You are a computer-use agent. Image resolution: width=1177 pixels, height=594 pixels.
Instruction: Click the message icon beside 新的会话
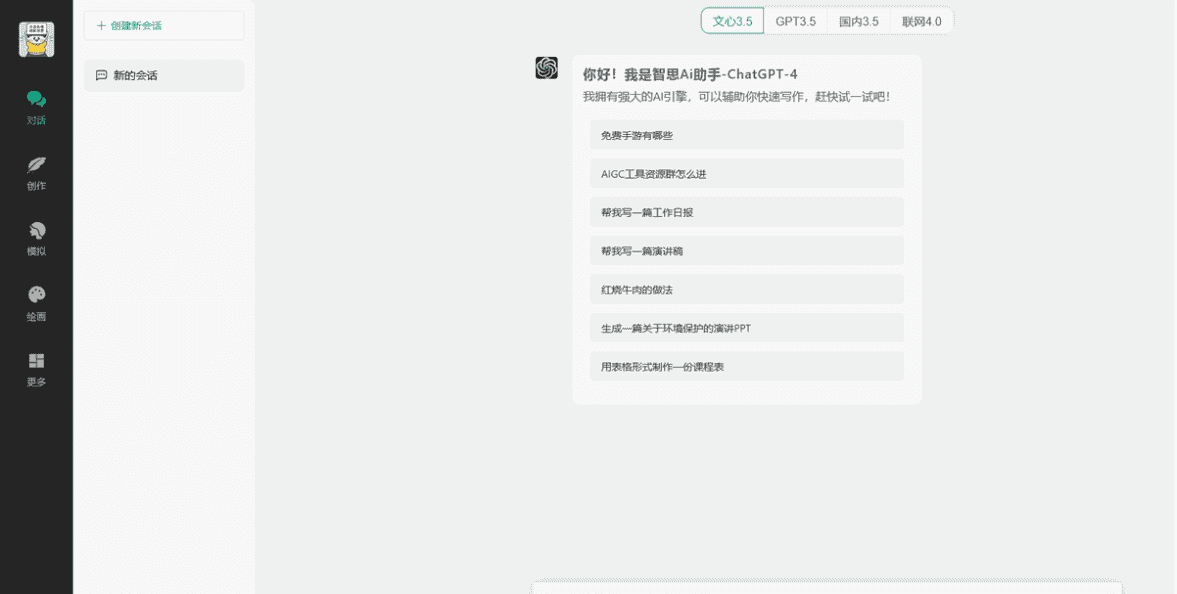101,75
